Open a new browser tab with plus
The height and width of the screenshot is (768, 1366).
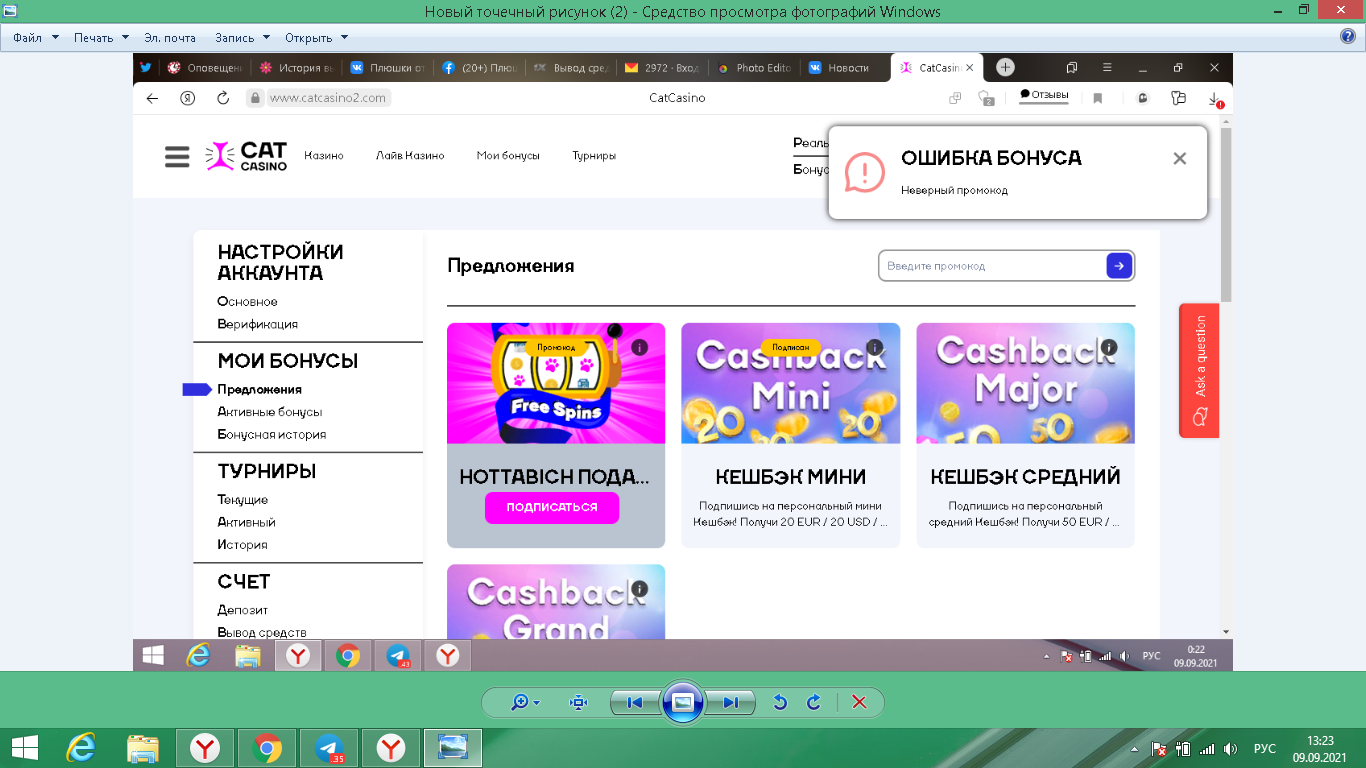(1005, 67)
